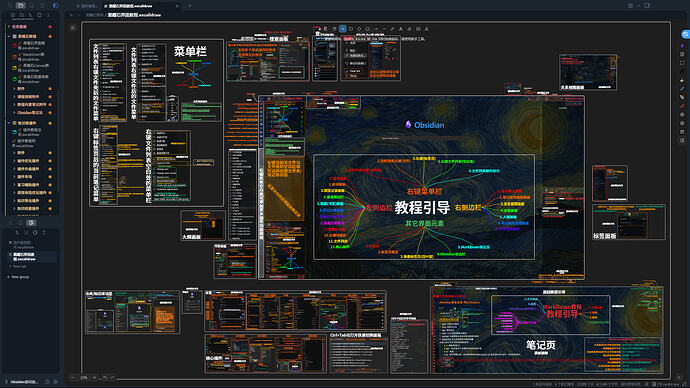Click the 标签面板 label on the canvas

click(x=604, y=236)
